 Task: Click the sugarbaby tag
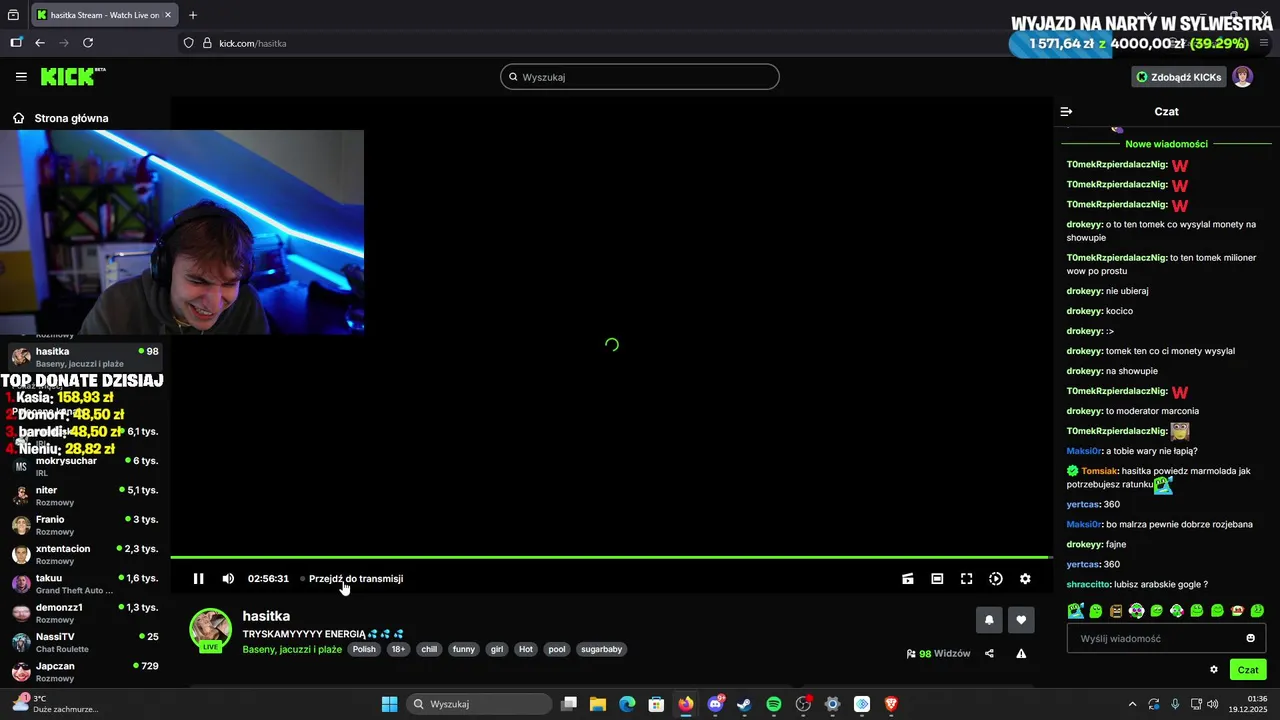(x=602, y=649)
